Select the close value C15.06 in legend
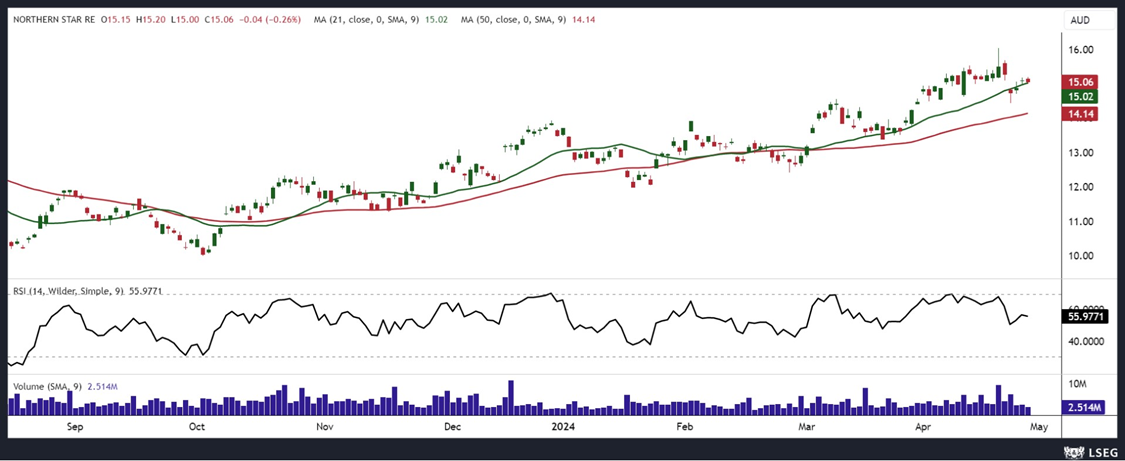The image size is (1125, 461). point(218,21)
